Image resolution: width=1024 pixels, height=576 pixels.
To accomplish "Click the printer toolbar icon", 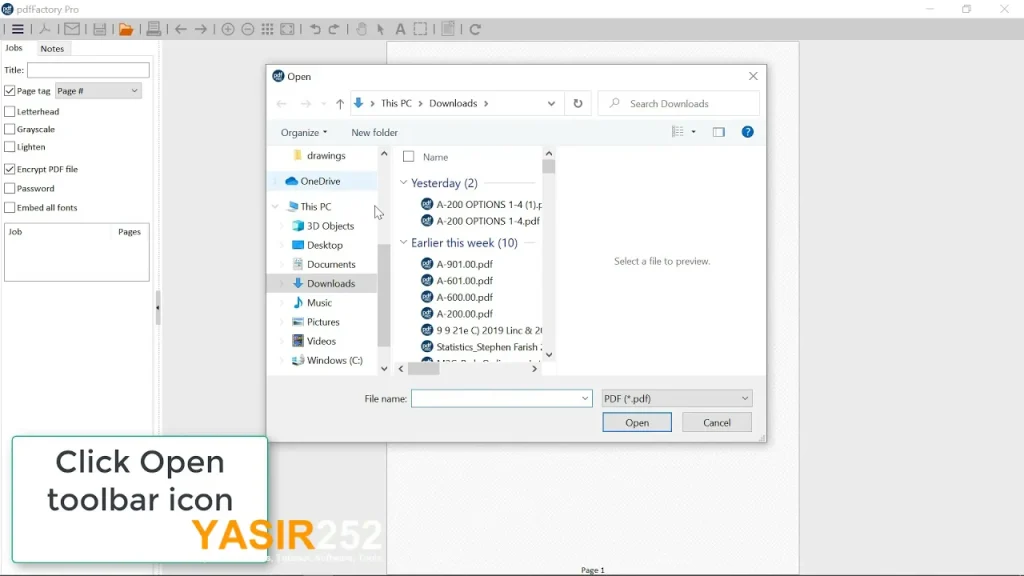I will [x=153, y=29].
